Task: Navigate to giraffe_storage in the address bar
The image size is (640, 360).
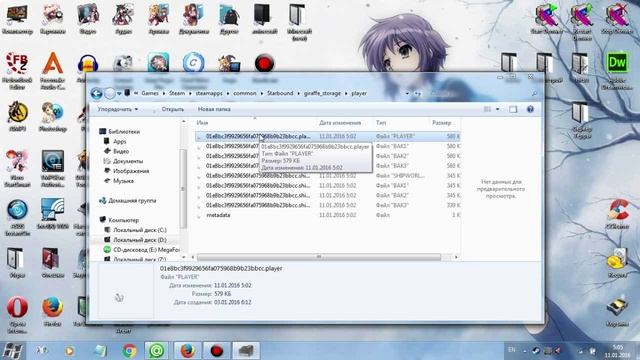Action: click(x=322, y=93)
